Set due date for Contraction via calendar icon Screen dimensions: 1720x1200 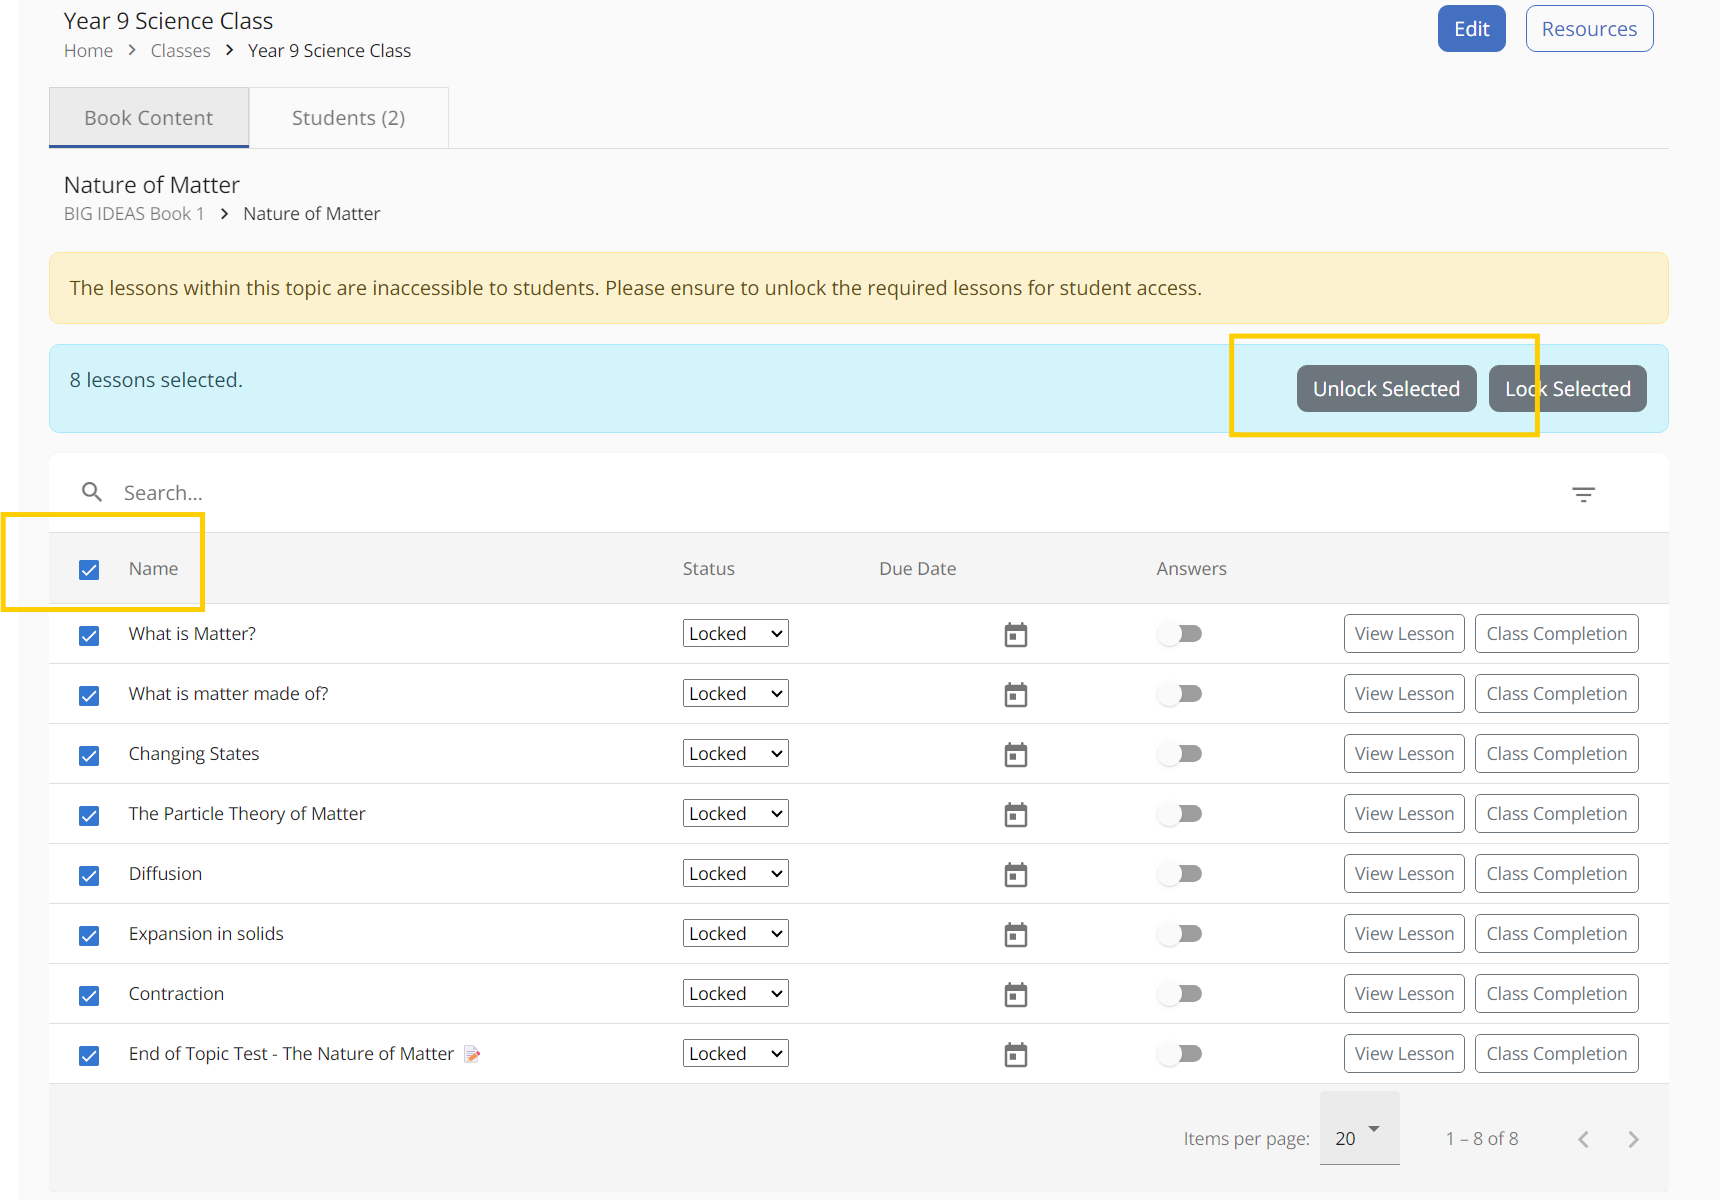click(x=1015, y=995)
